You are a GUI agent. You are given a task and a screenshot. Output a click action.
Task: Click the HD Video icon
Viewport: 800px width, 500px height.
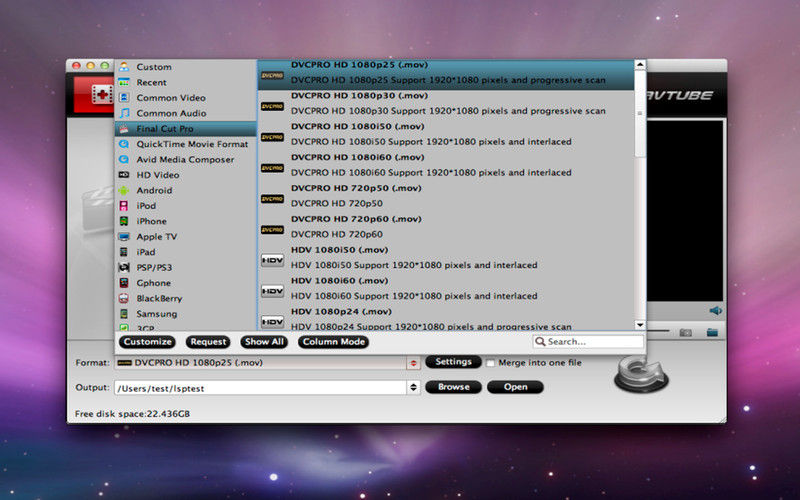point(124,174)
